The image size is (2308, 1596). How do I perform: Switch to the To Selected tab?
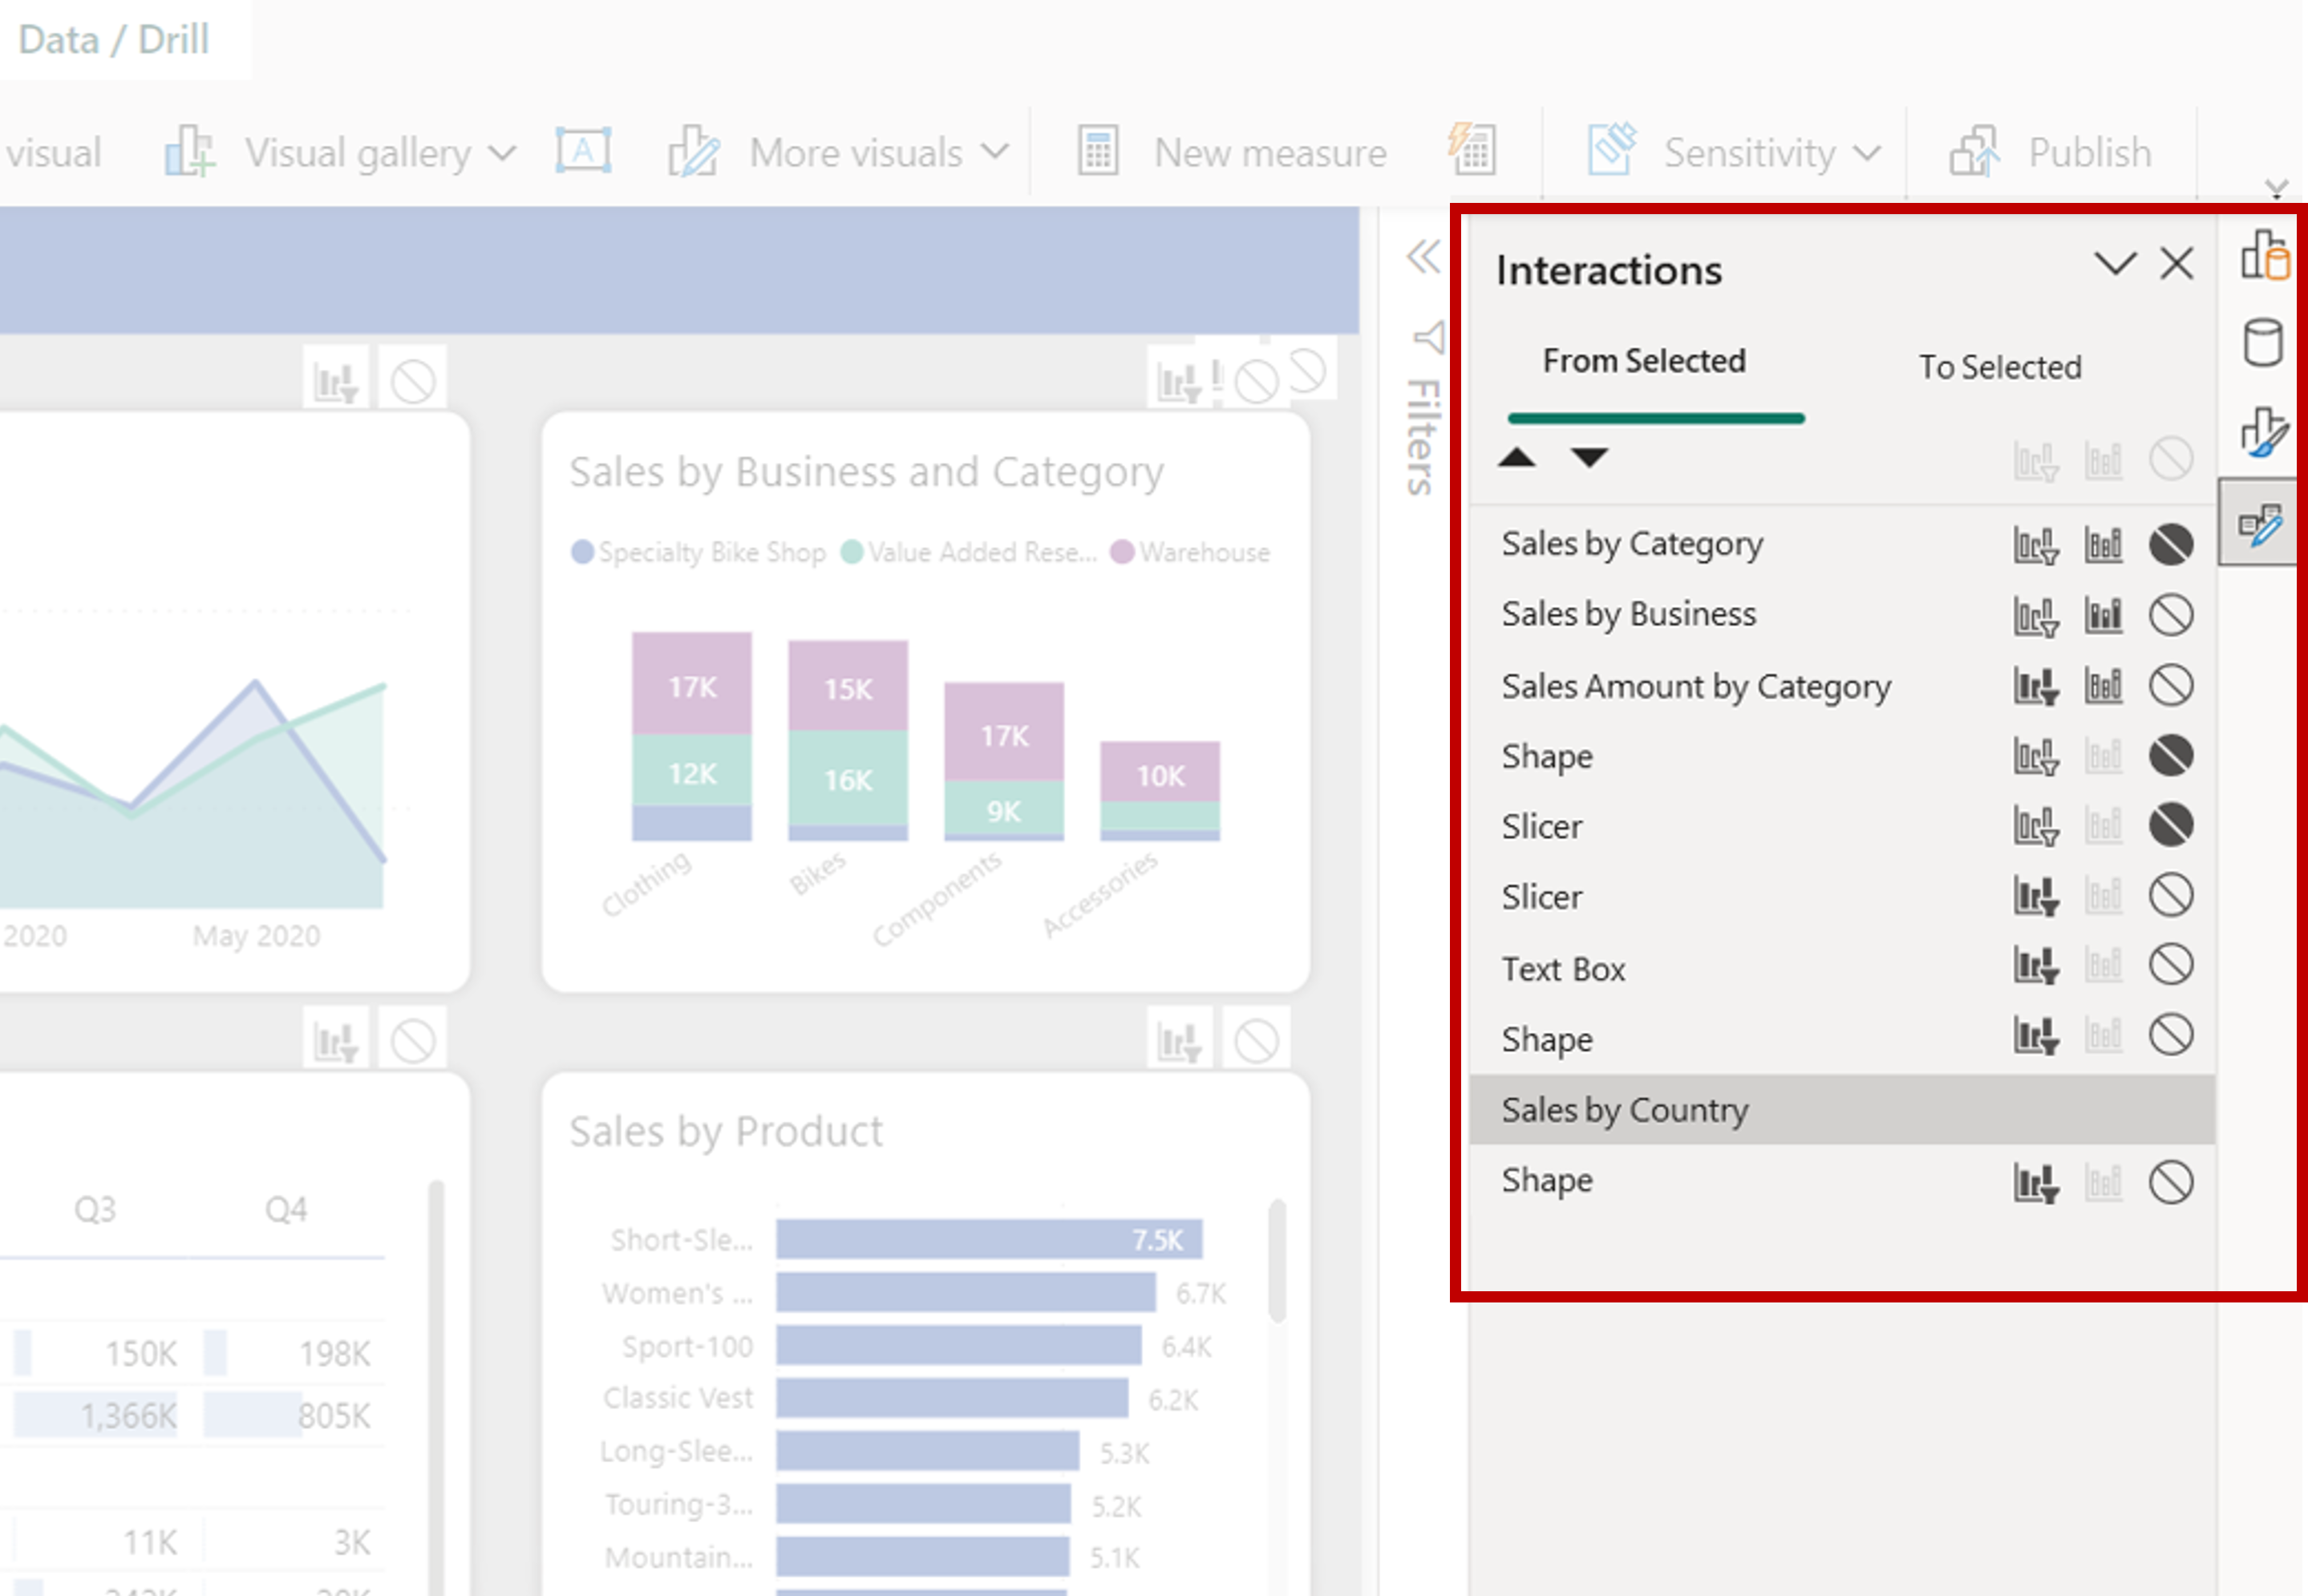[x=1999, y=367]
